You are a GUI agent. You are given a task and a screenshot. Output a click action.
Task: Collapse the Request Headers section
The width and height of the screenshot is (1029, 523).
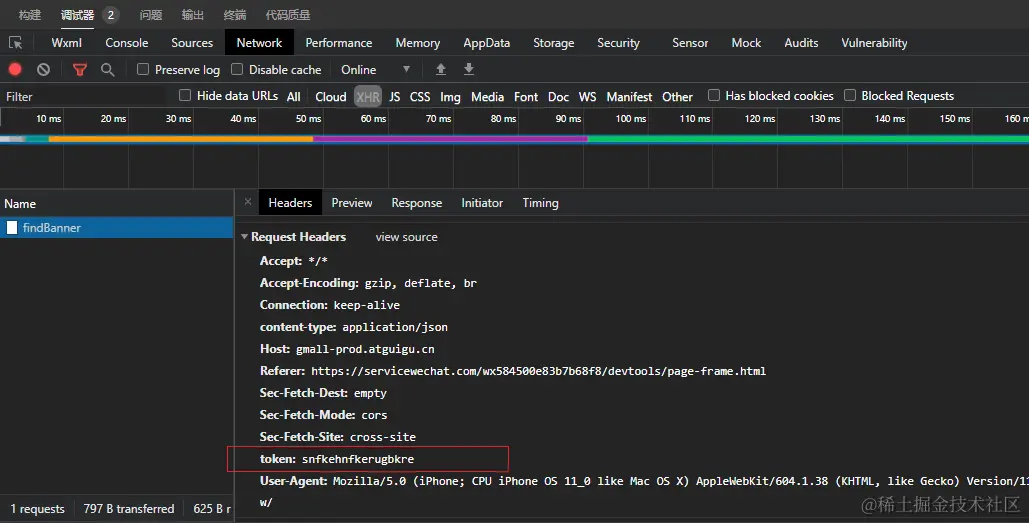click(245, 237)
